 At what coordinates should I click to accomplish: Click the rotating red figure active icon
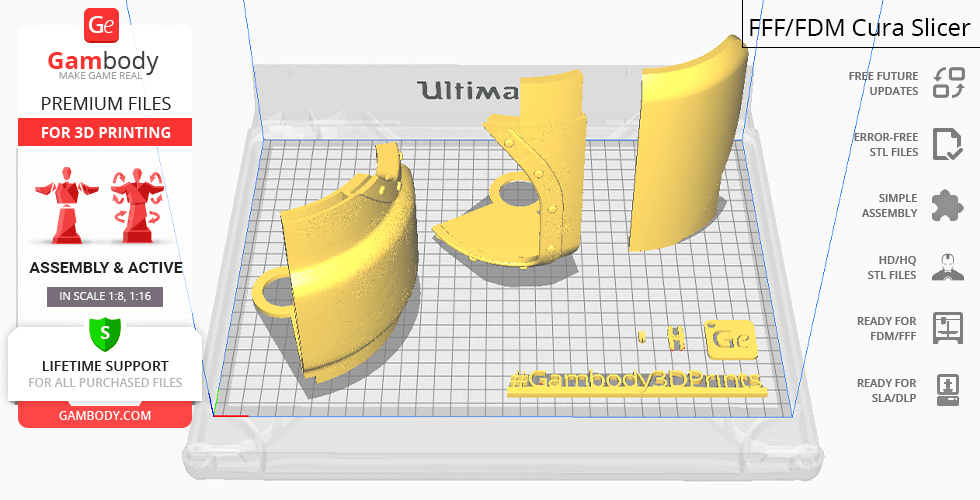click(138, 205)
